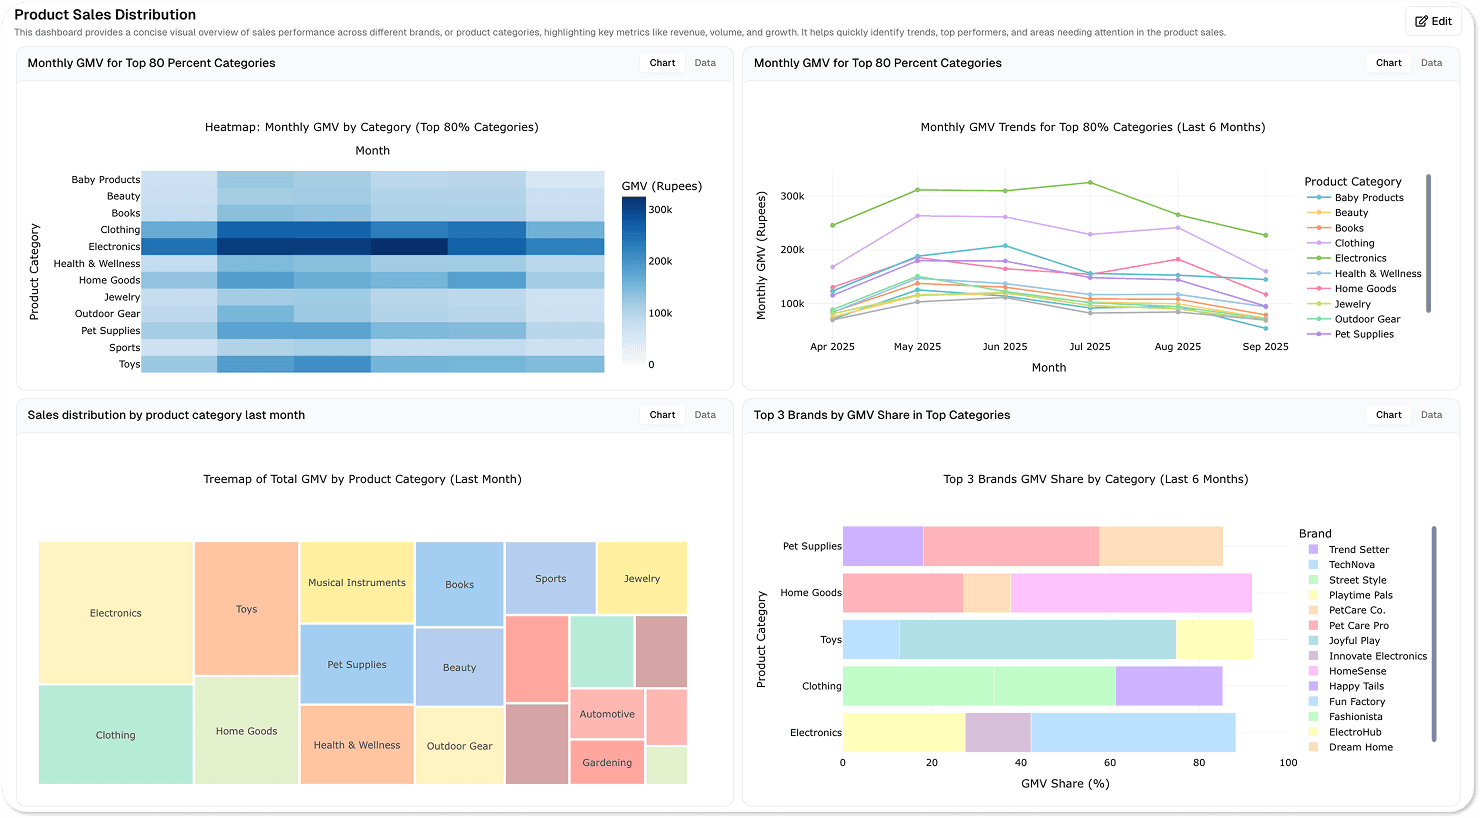This screenshot has width=1480, height=818.
Task: Select the HomeSense brand legend marker
Action: [x=1311, y=671]
